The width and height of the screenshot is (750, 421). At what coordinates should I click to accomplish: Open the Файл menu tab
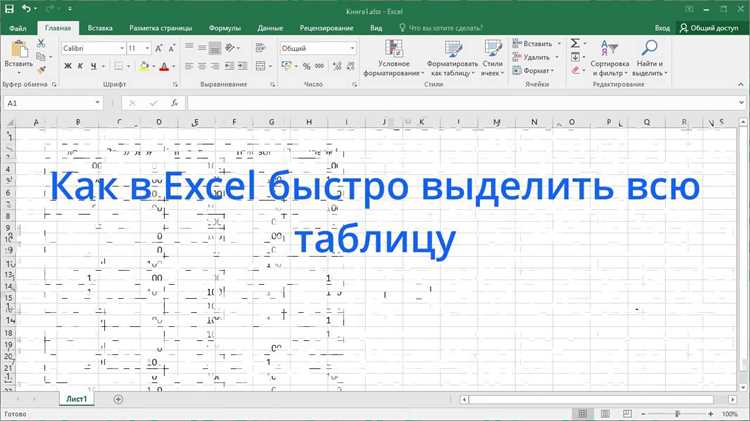click(18, 28)
